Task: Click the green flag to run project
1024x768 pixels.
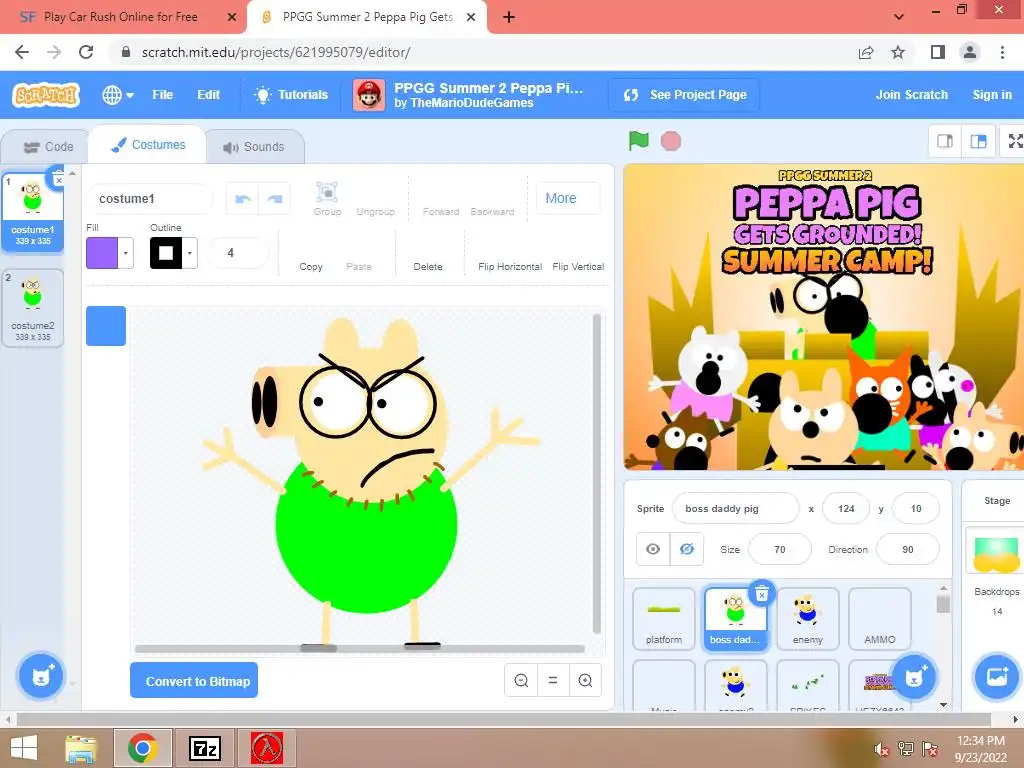Action: click(x=638, y=140)
